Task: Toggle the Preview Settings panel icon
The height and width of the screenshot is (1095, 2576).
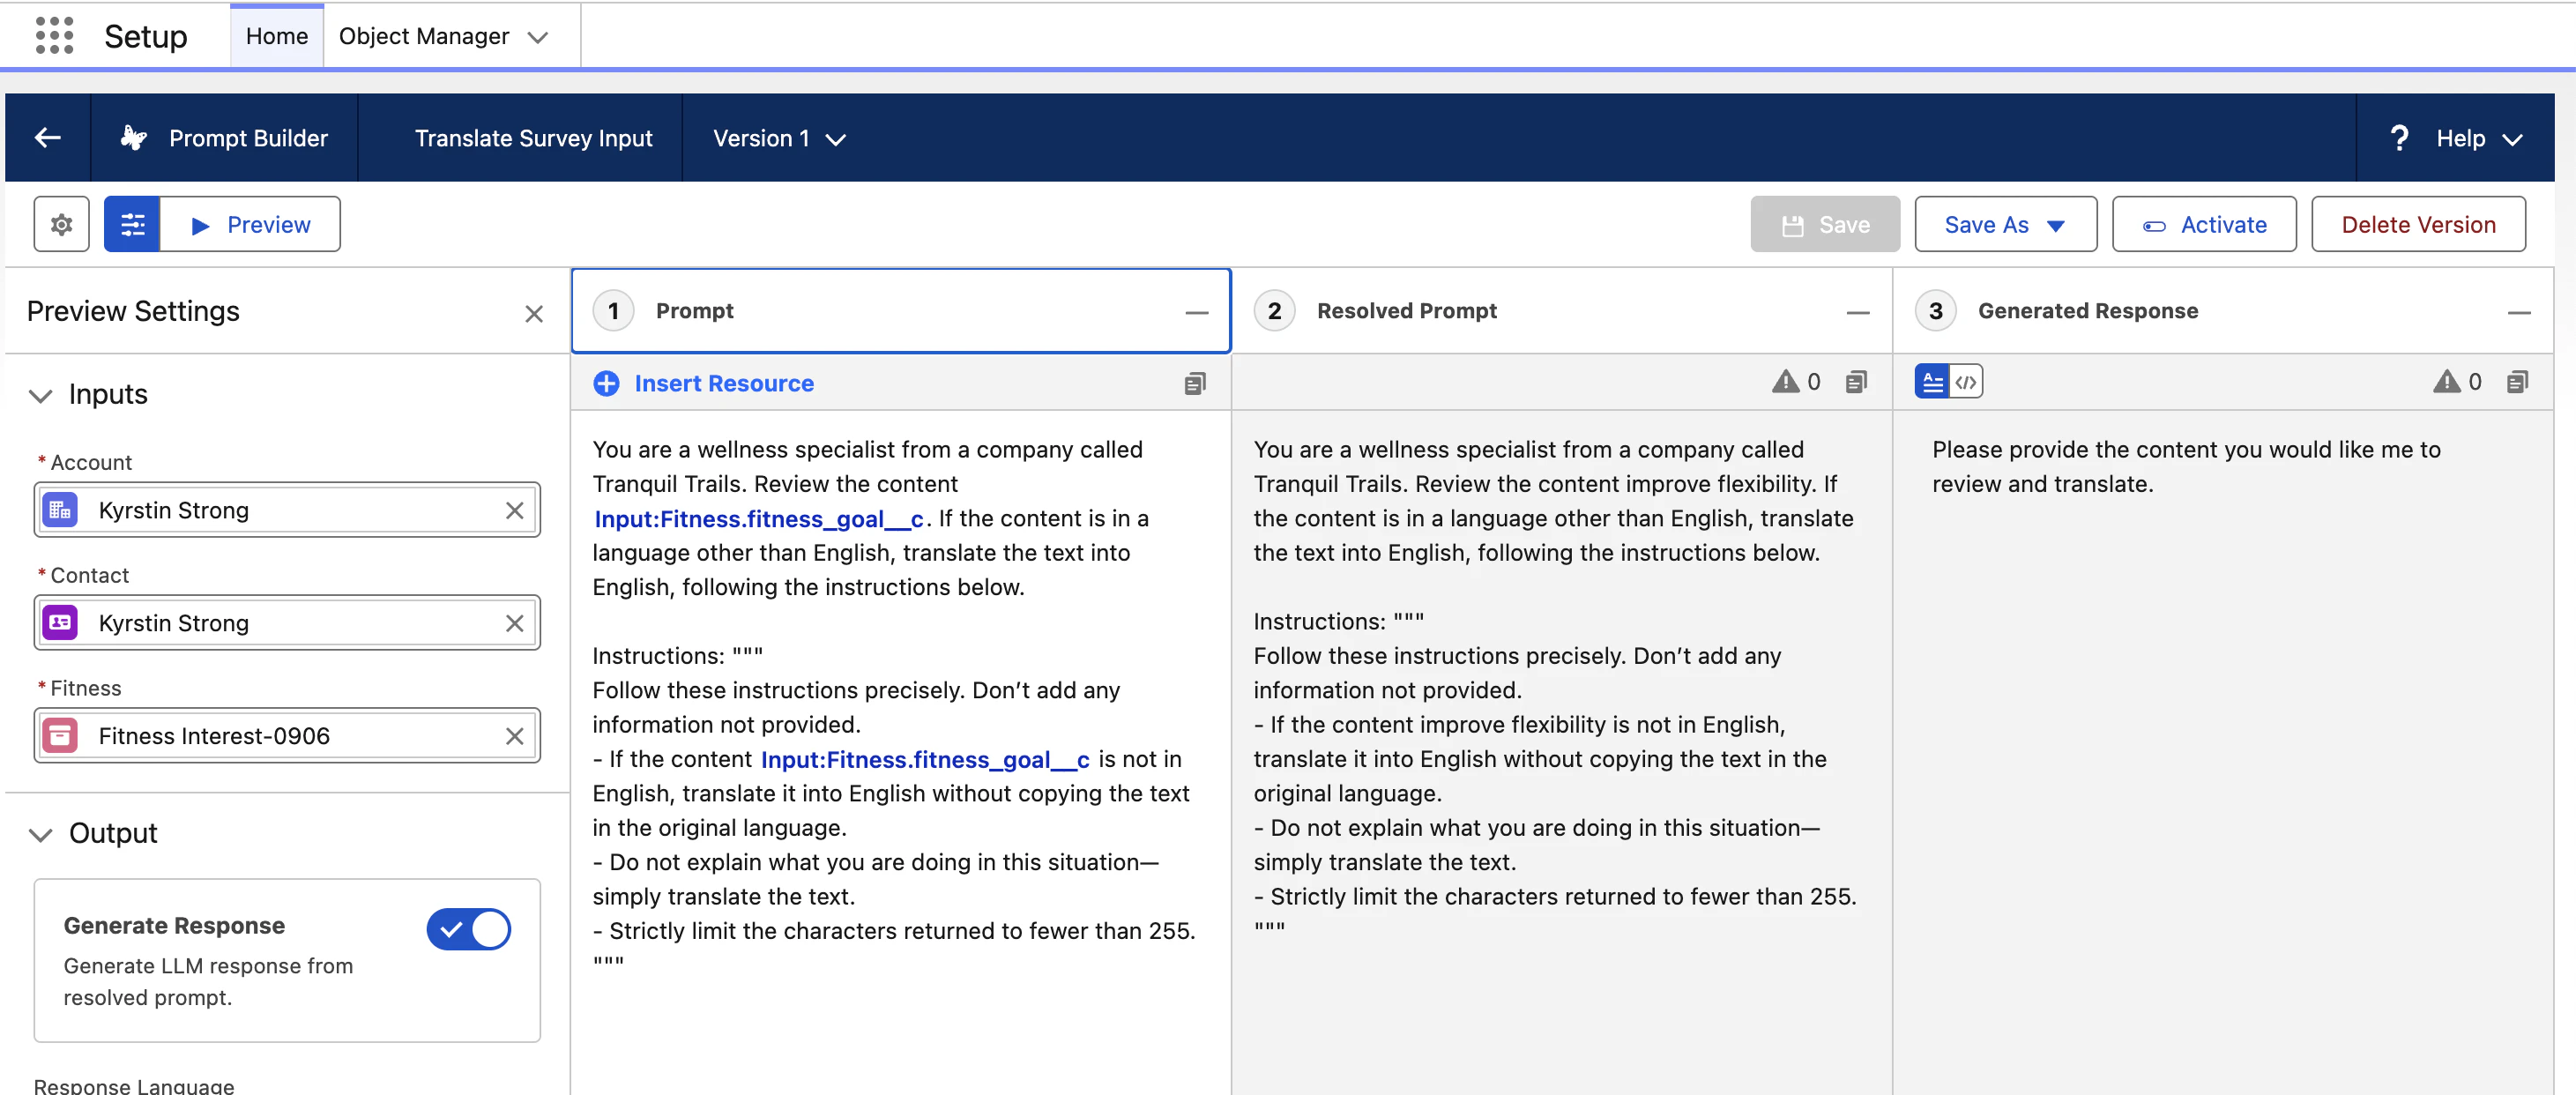Action: tap(132, 224)
